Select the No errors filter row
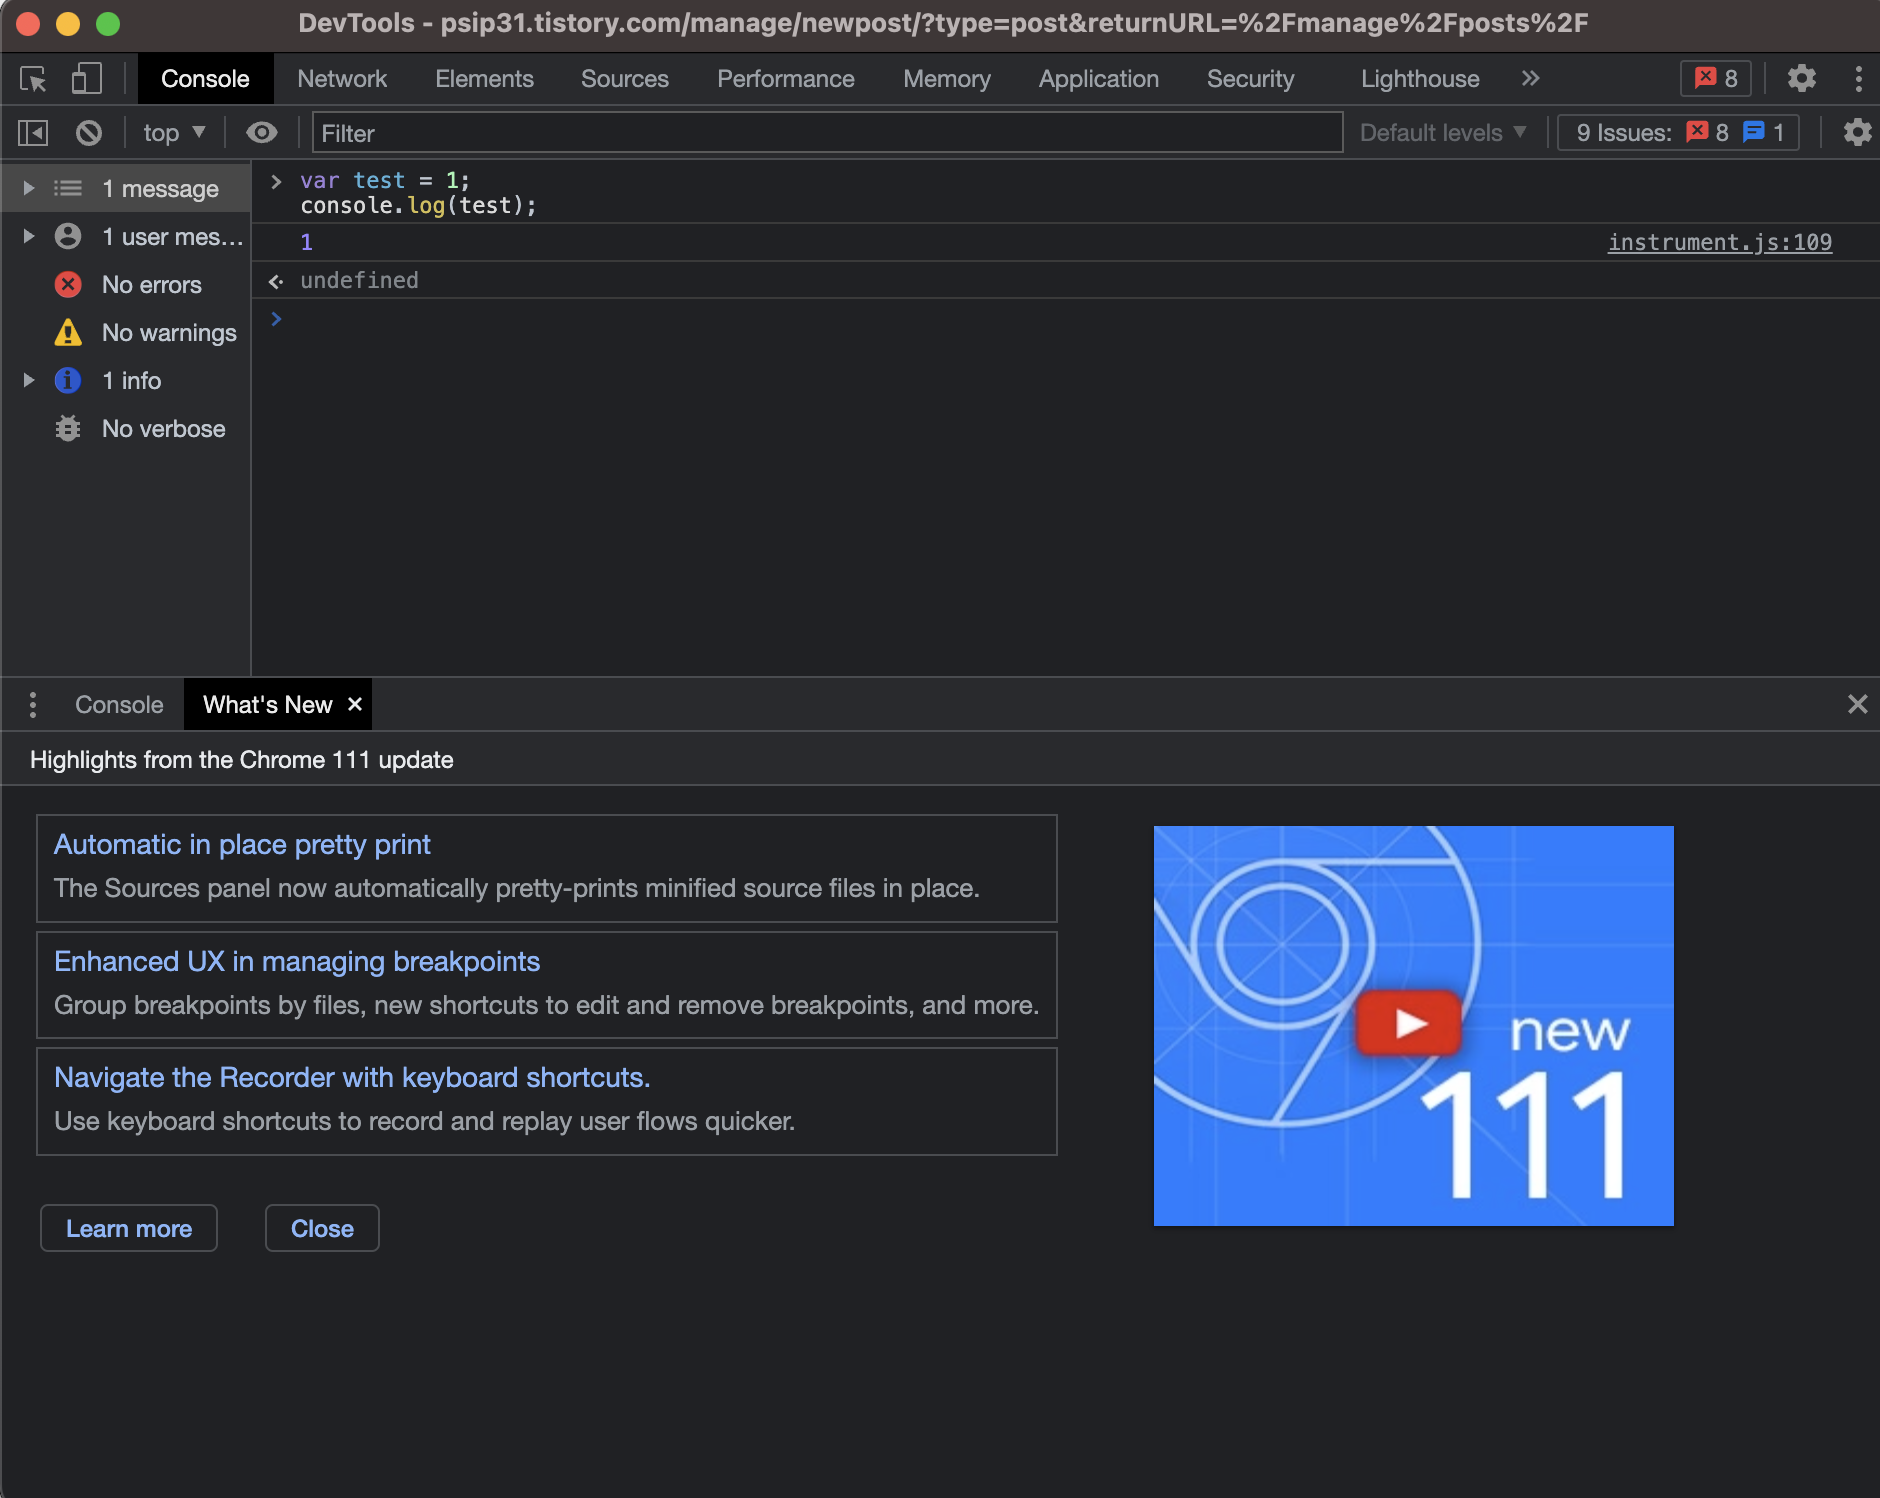This screenshot has height=1498, width=1880. coord(126,285)
